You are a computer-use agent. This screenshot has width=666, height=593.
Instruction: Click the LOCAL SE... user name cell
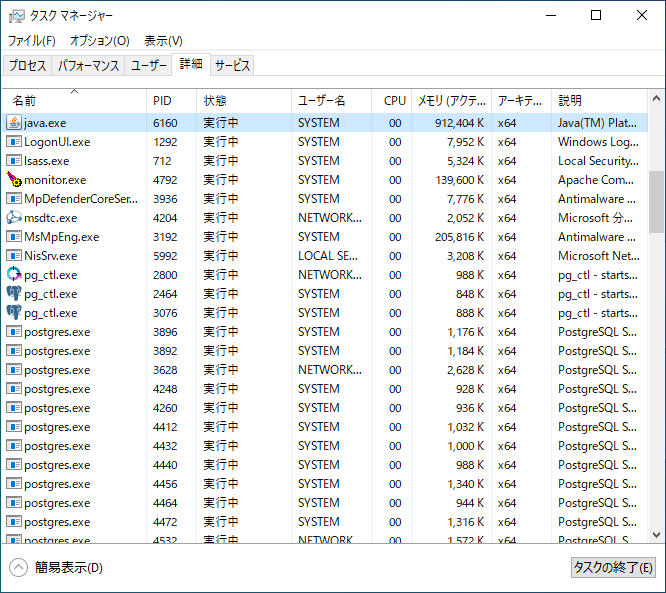coord(327,256)
